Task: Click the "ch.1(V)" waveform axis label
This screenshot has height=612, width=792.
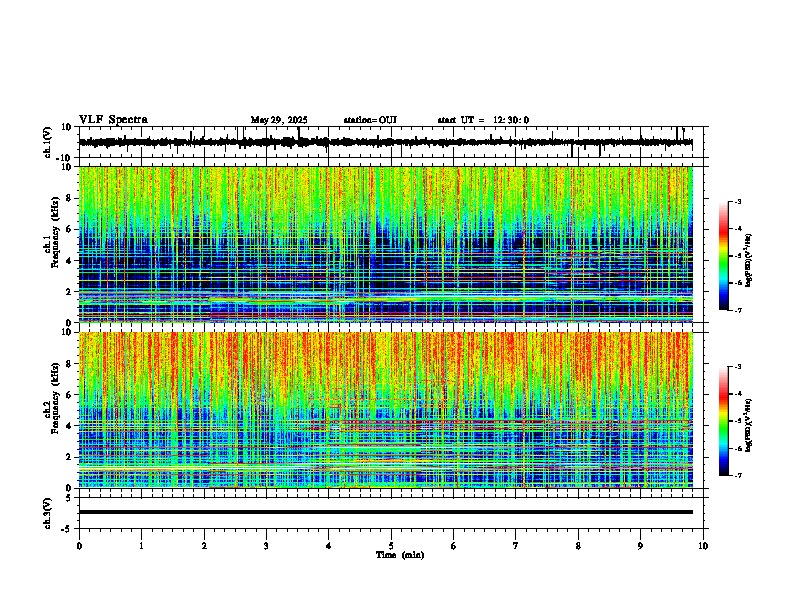Action: click(x=48, y=142)
